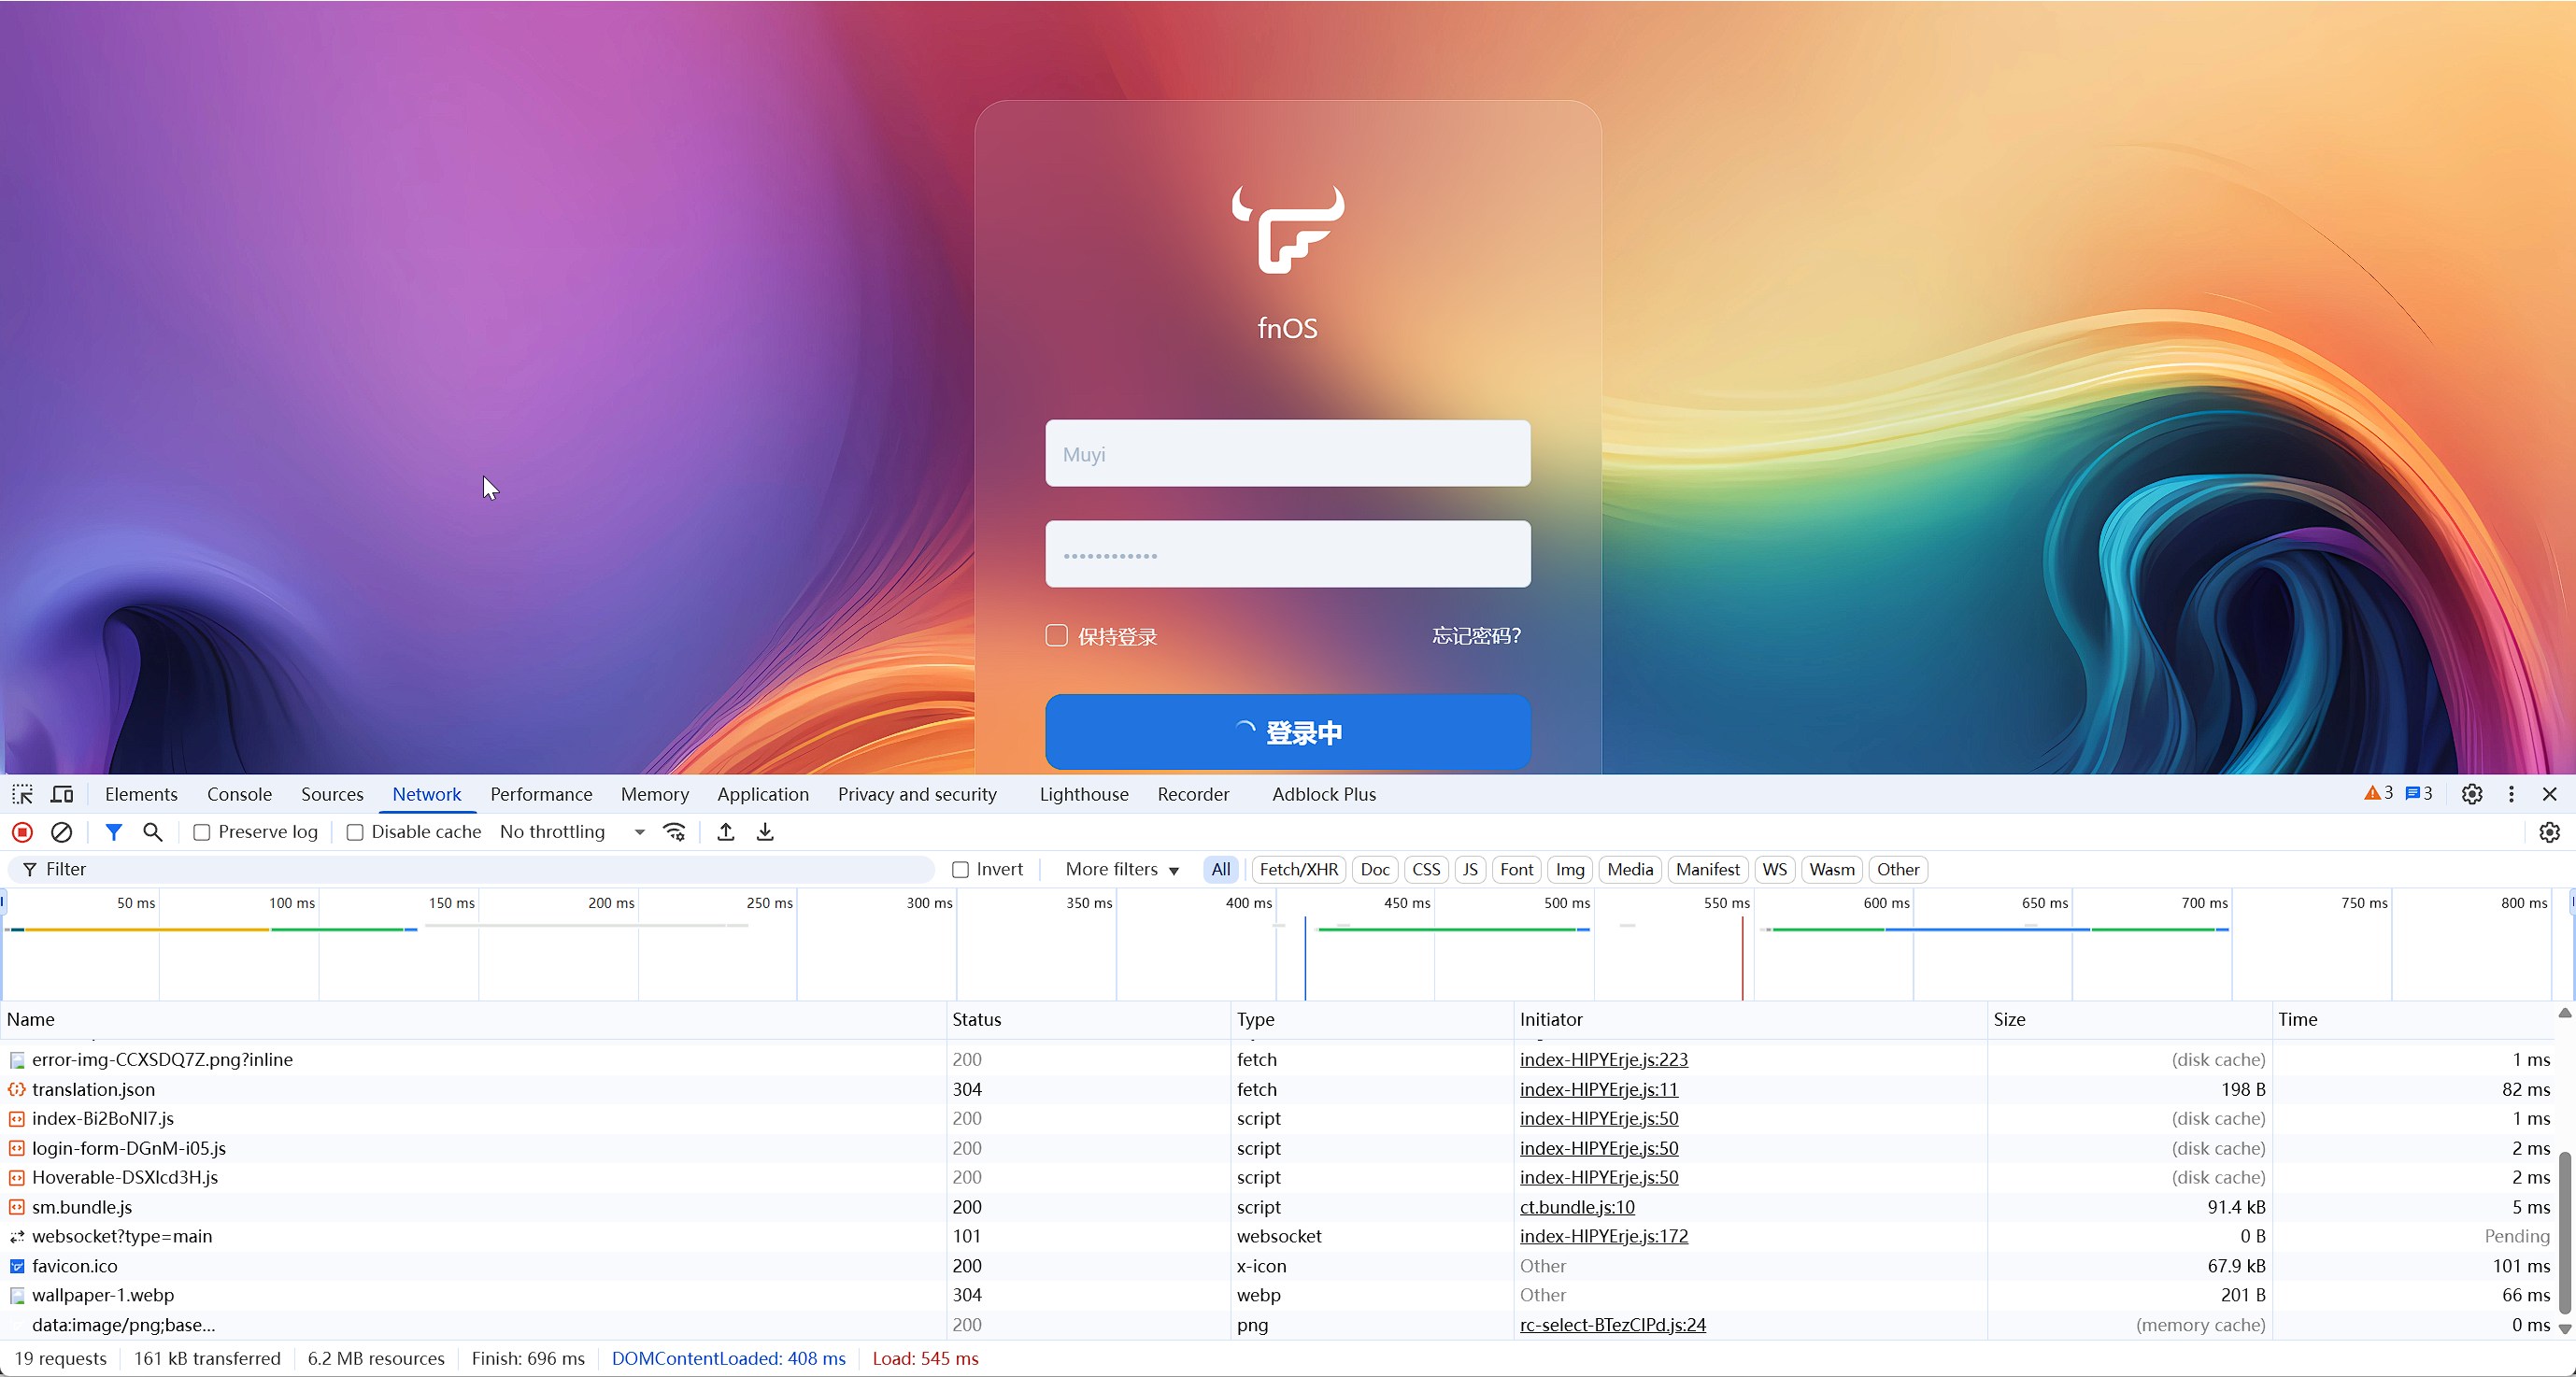This screenshot has height=1377, width=2576.
Task: Toggle the network filter funnel icon
Action: point(114,832)
